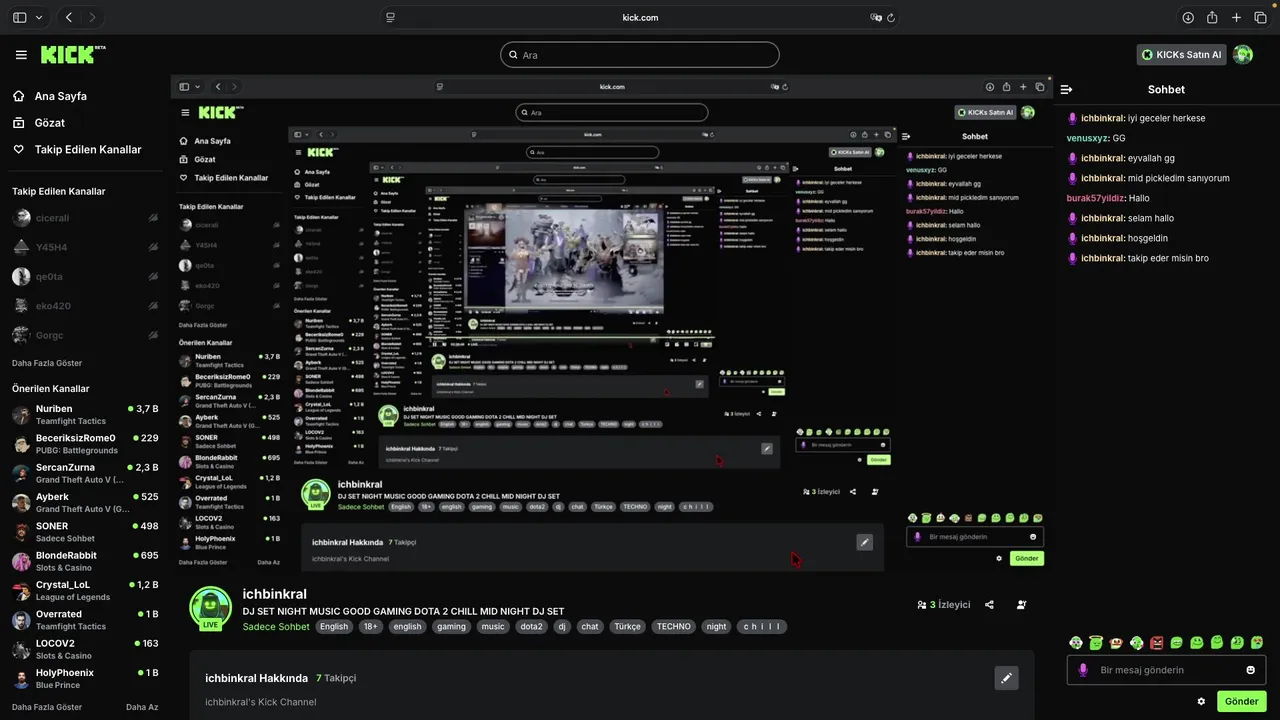
Task: Click the KICK logo to go home
Action: (73, 54)
